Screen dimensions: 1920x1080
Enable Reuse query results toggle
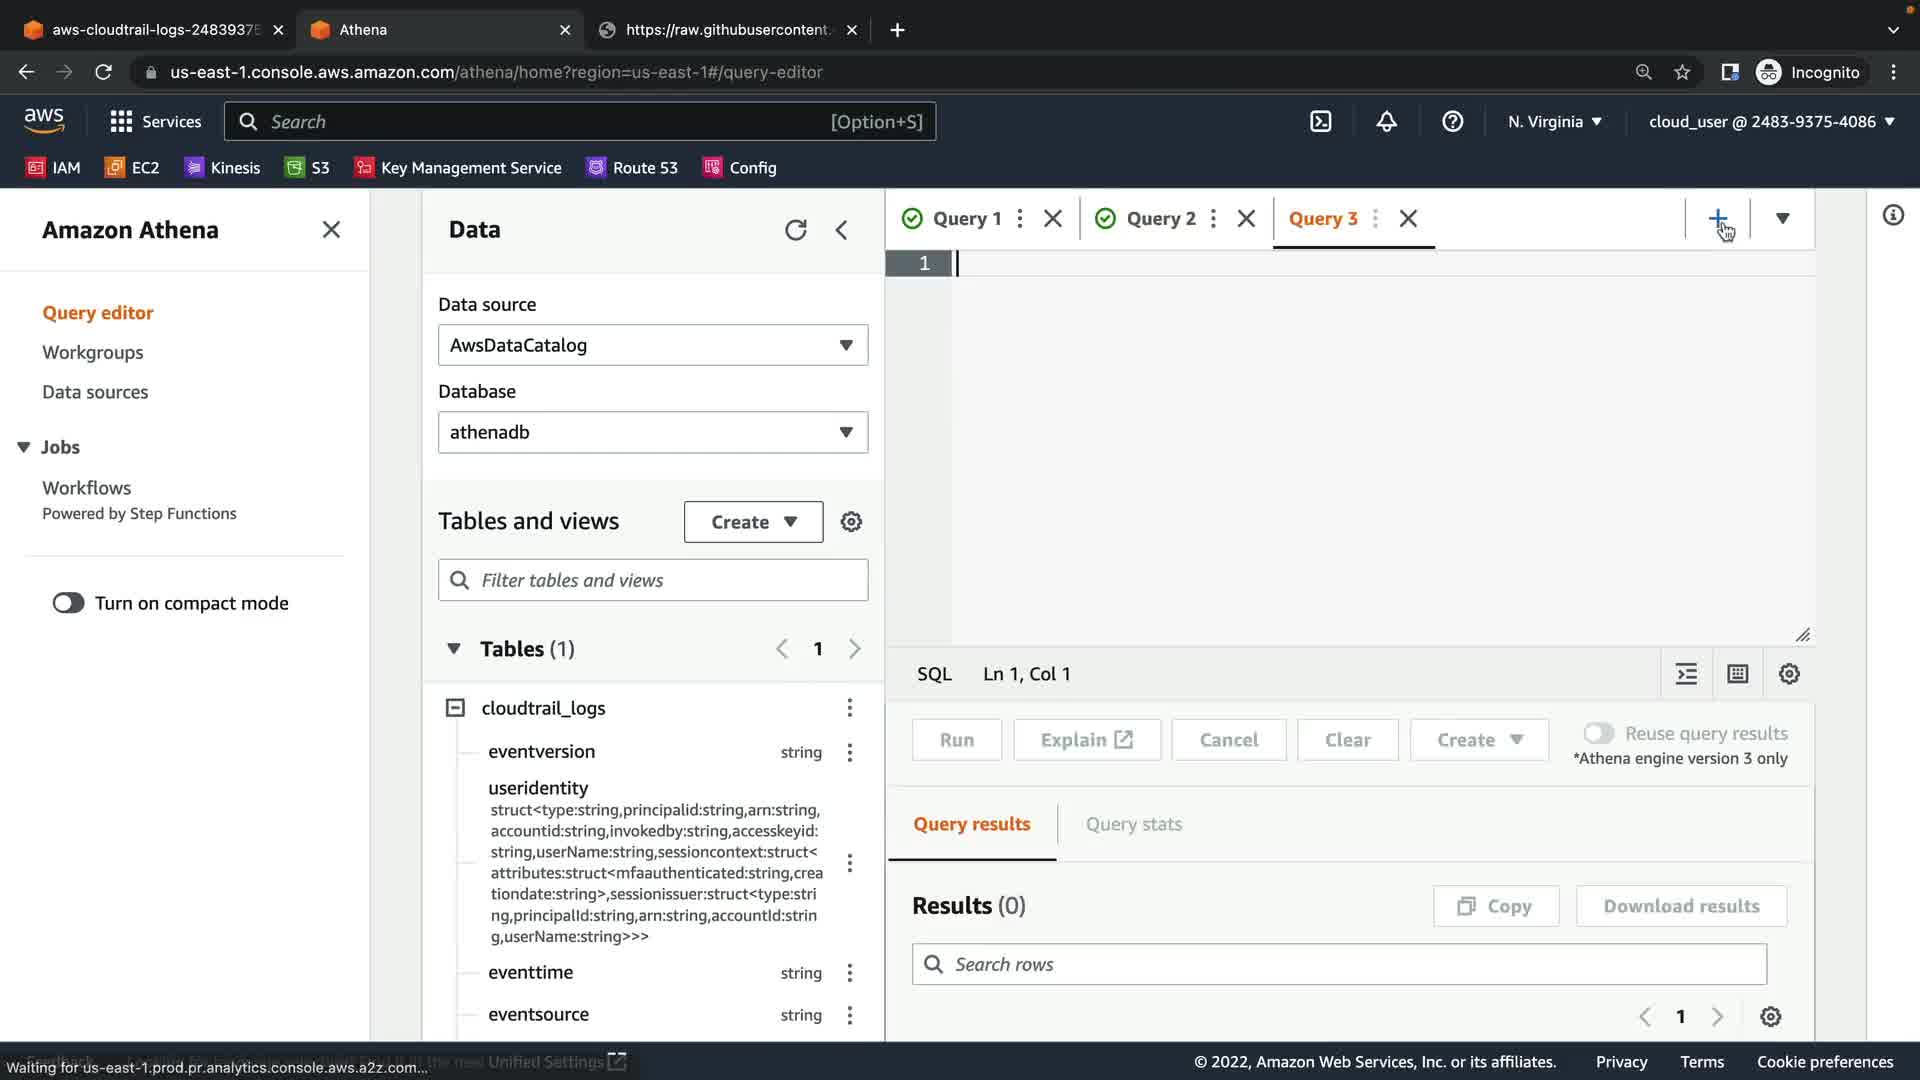(x=1598, y=733)
